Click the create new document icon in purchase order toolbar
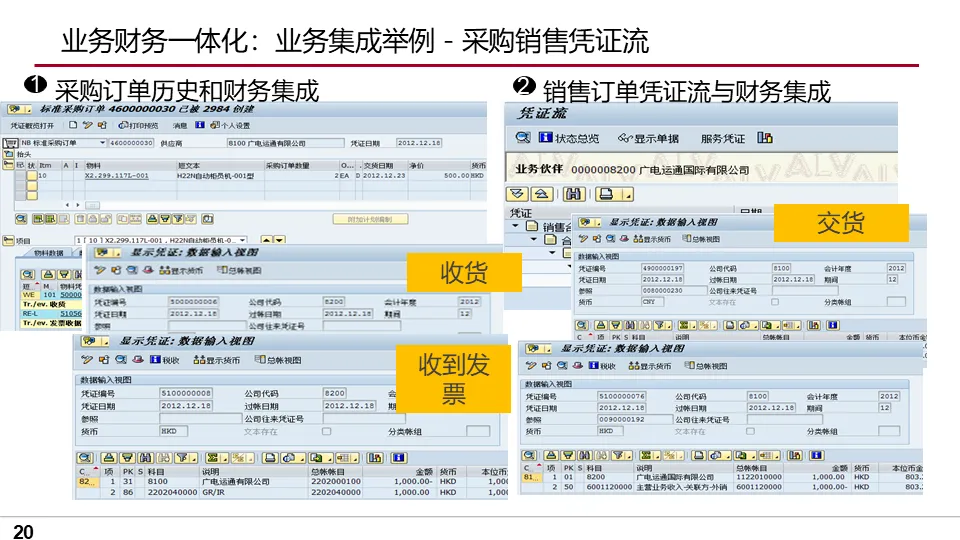960x540 pixels. (73, 125)
